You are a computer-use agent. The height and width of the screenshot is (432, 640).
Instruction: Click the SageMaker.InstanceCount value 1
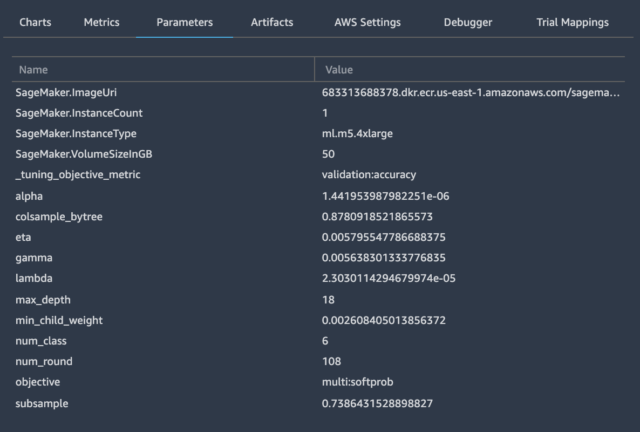325,113
